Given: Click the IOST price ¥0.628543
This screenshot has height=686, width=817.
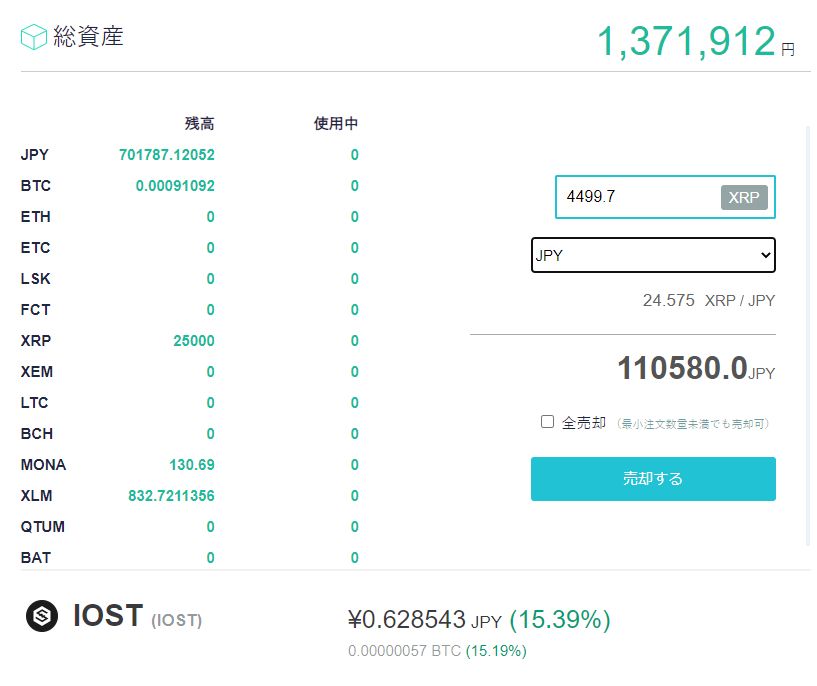Looking at the screenshot, I should click(409, 620).
